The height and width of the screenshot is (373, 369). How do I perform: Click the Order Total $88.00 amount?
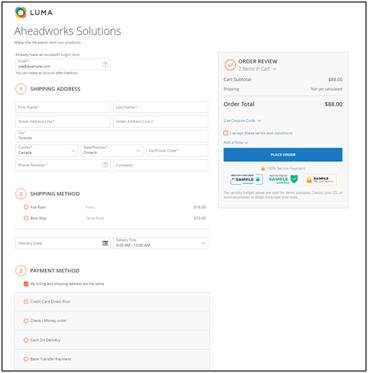[333, 104]
